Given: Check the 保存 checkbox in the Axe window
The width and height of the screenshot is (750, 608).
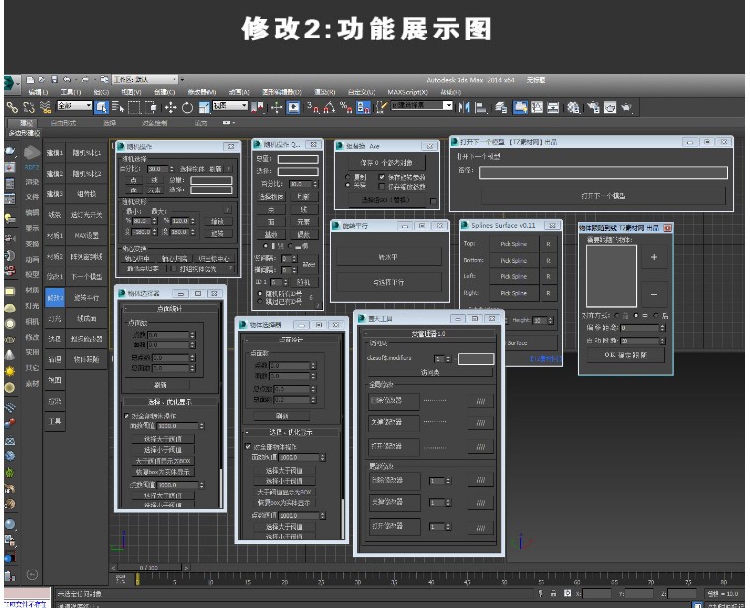Looking at the screenshot, I should pos(382,177).
